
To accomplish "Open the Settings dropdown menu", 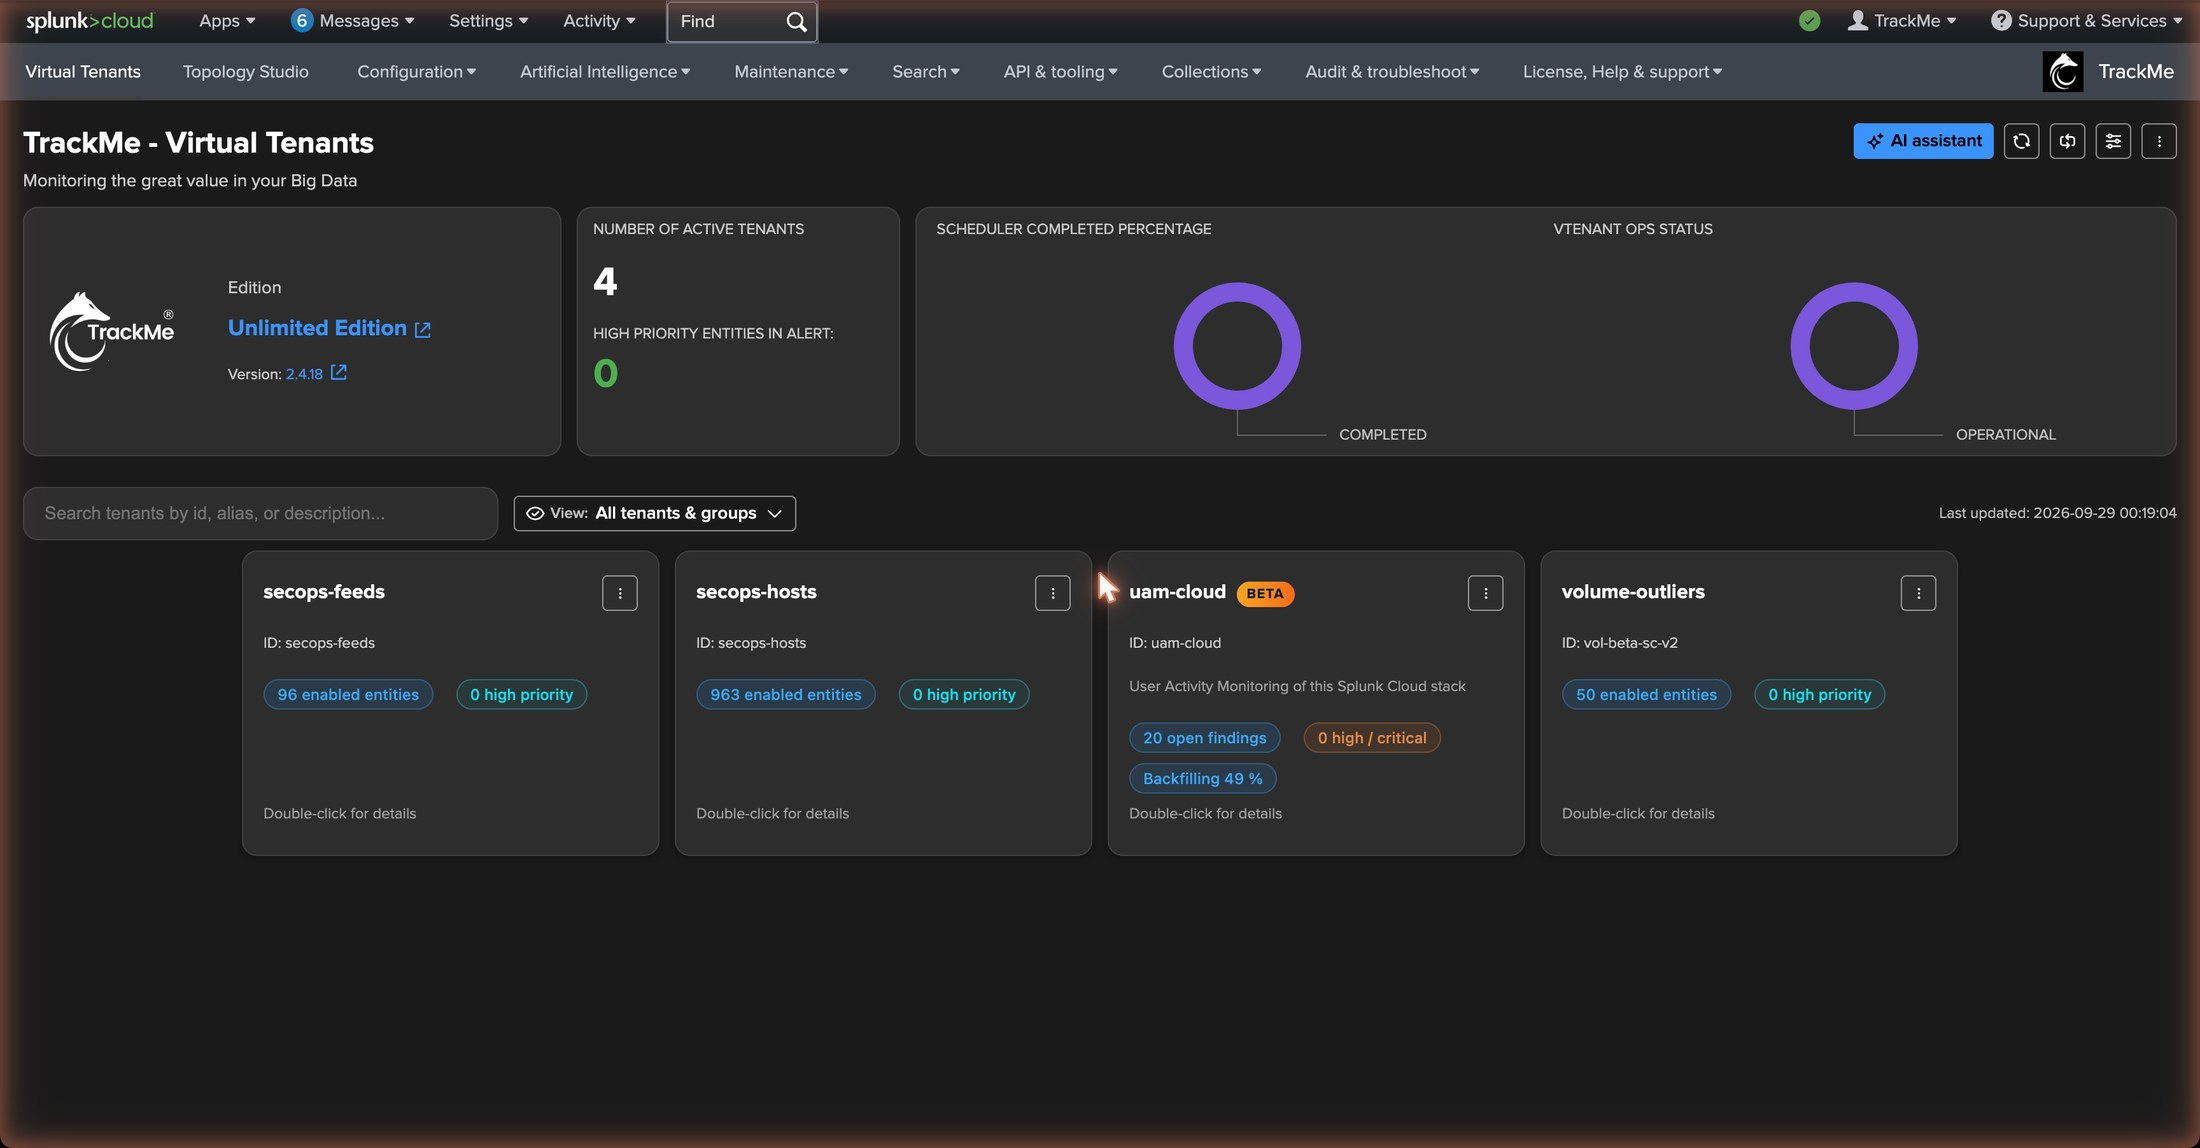I will (x=488, y=21).
